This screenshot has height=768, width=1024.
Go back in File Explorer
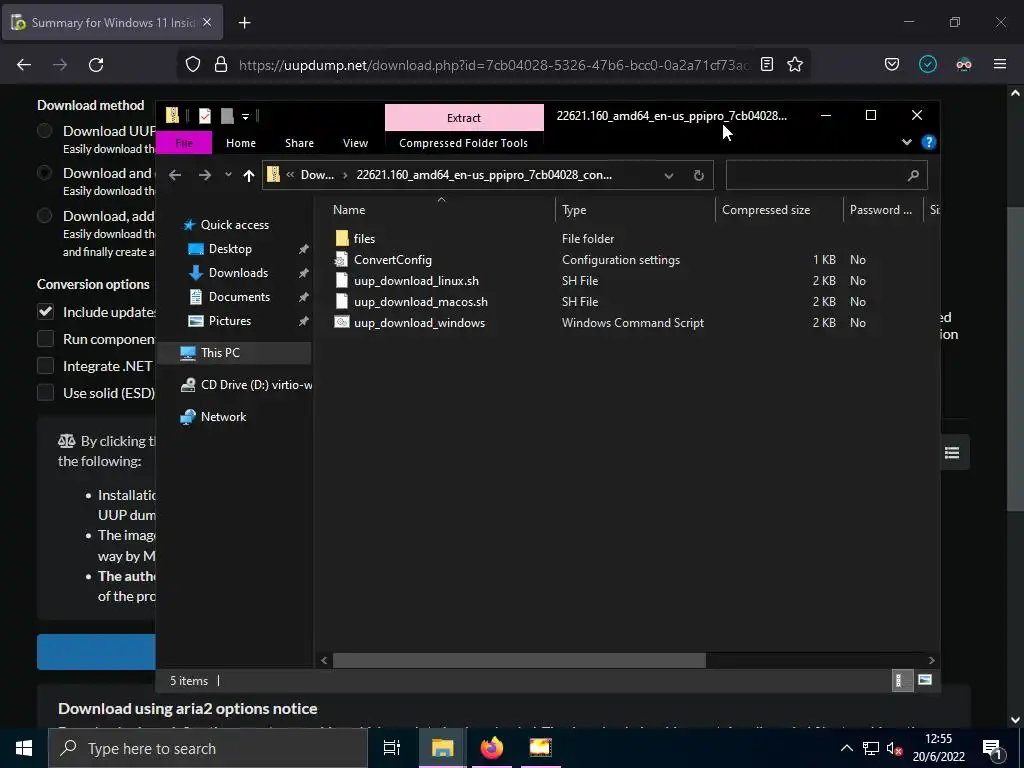tap(174, 175)
